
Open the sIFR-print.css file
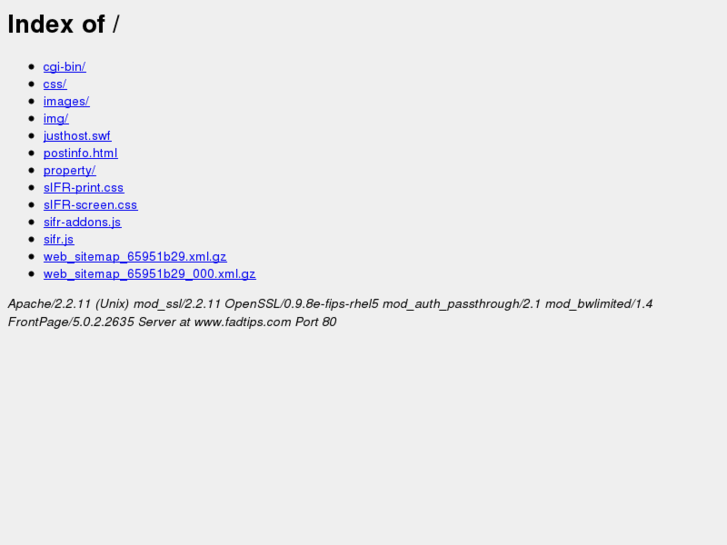[83, 187]
